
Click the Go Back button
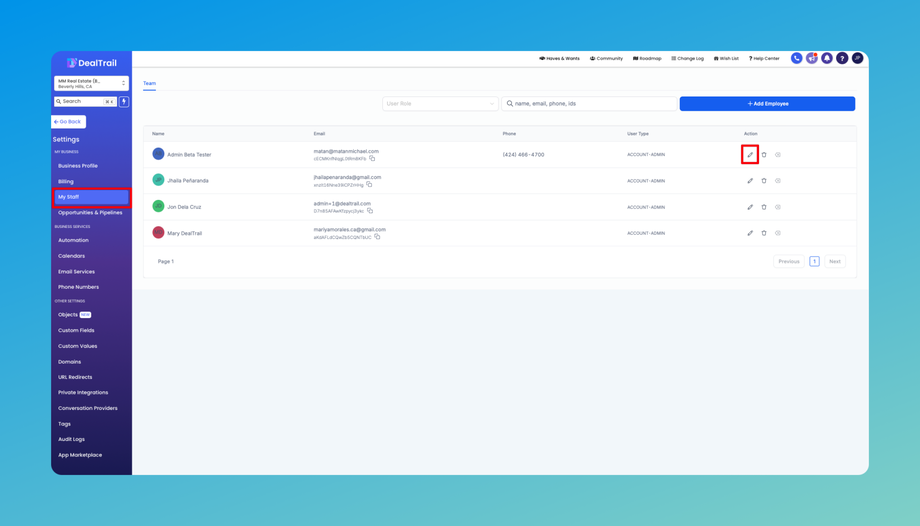[x=68, y=122]
